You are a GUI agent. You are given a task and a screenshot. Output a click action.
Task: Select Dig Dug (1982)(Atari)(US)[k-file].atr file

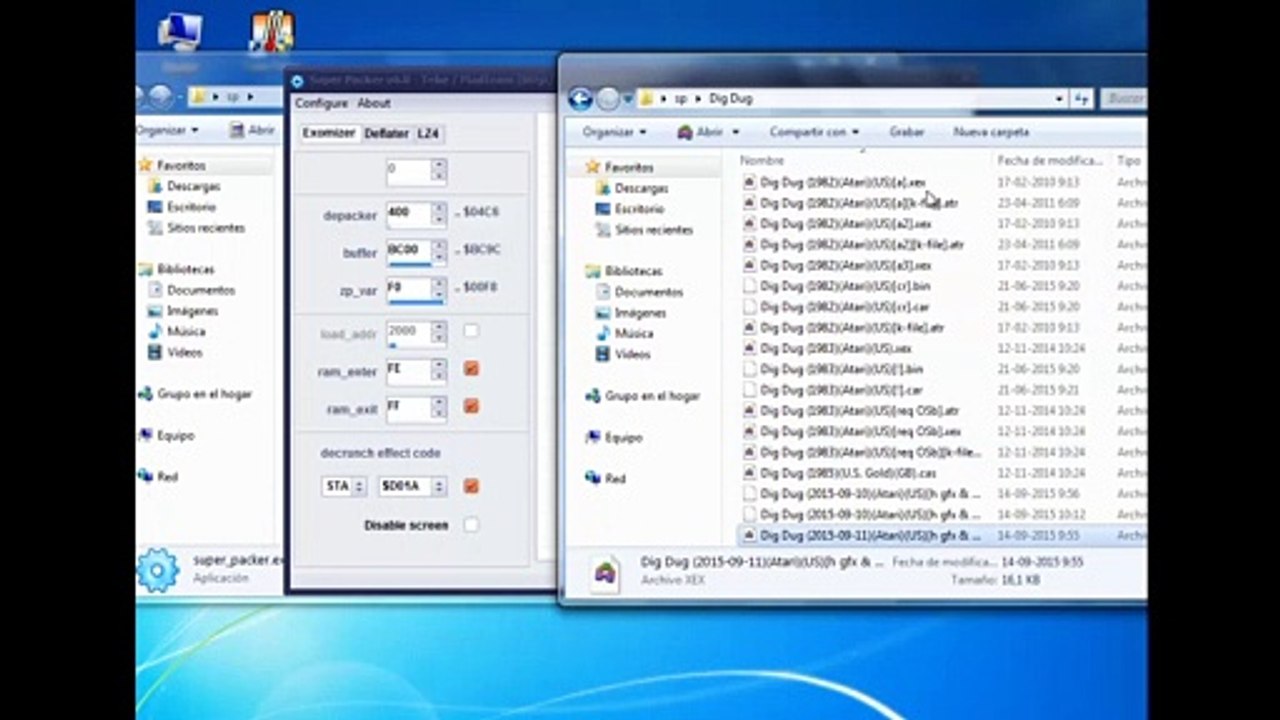coord(852,328)
